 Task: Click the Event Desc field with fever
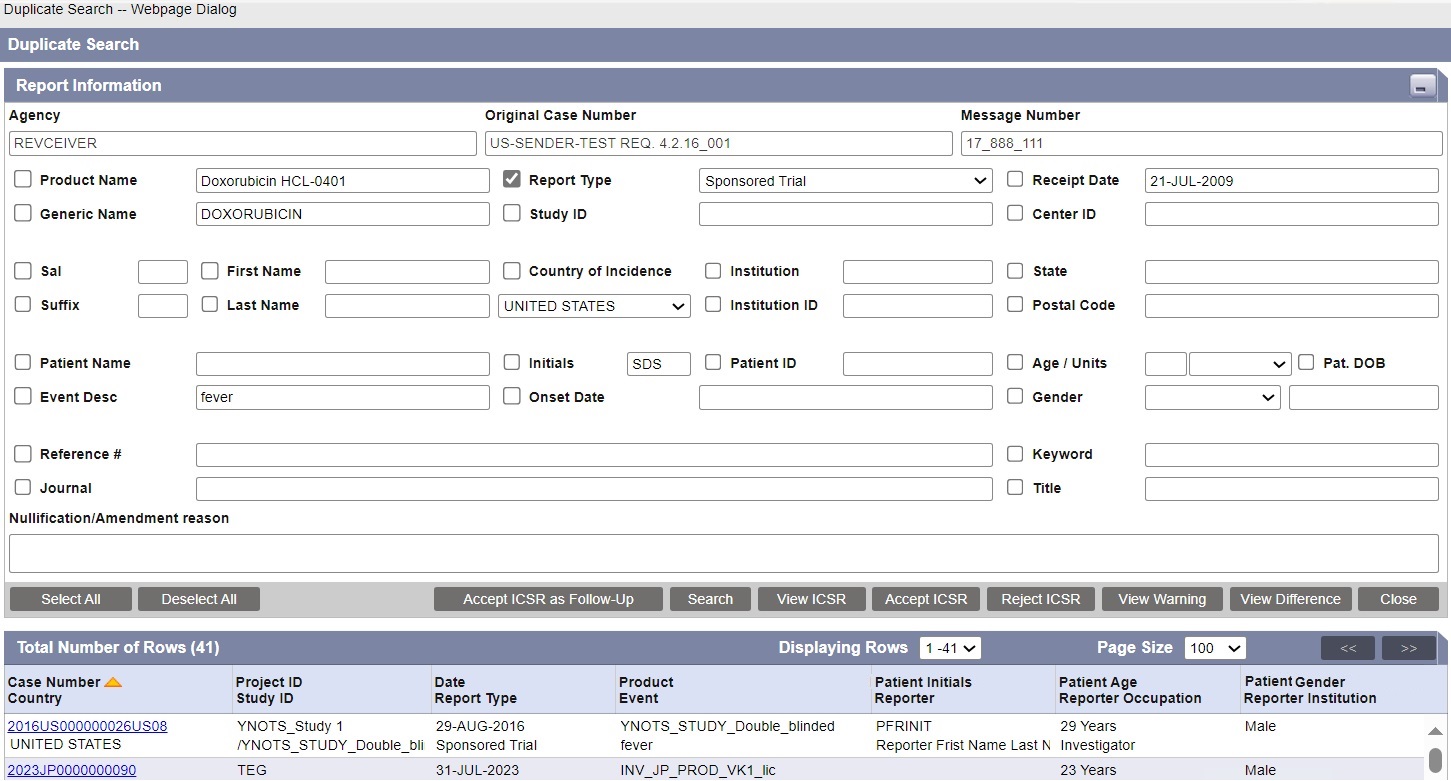(x=343, y=398)
